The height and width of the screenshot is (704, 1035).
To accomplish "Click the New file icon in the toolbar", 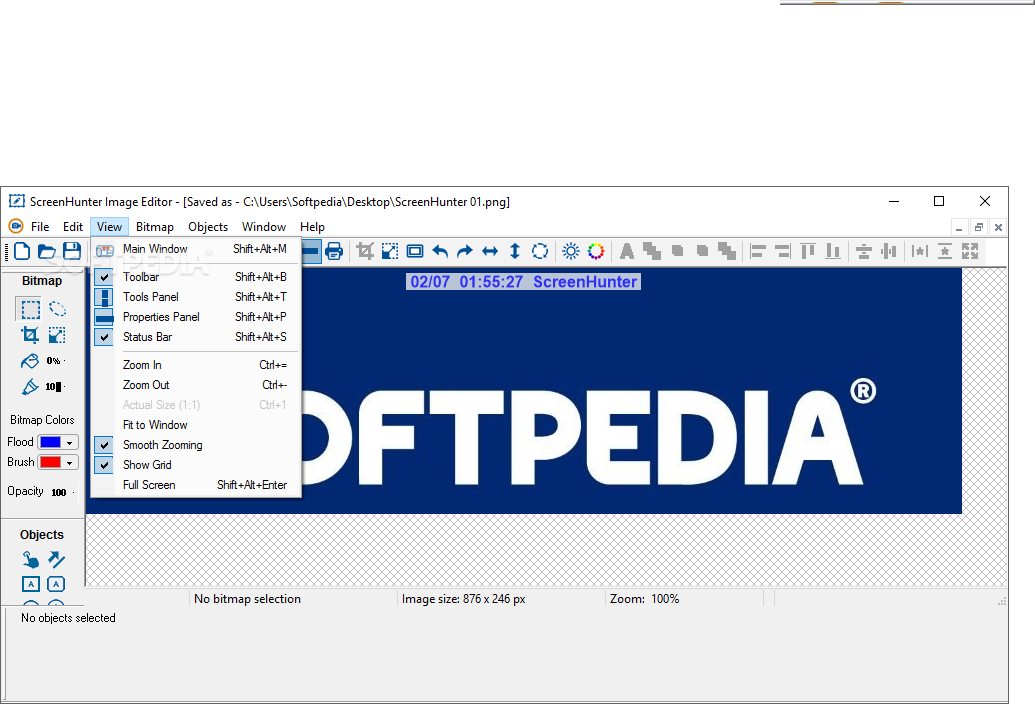I will pos(22,251).
